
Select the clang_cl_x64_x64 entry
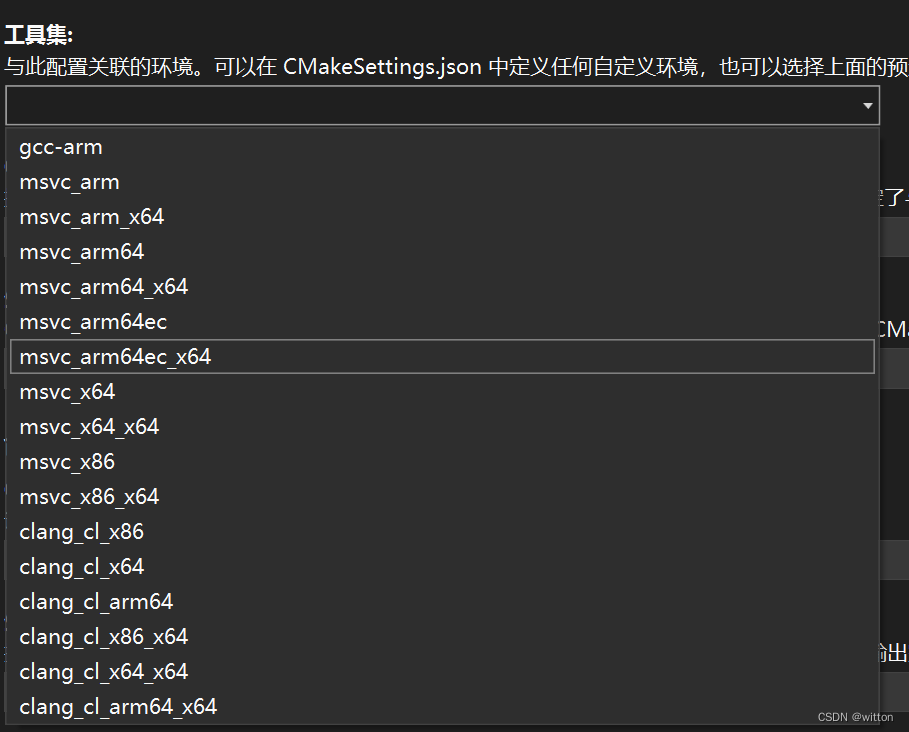pyautogui.click(x=103, y=671)
